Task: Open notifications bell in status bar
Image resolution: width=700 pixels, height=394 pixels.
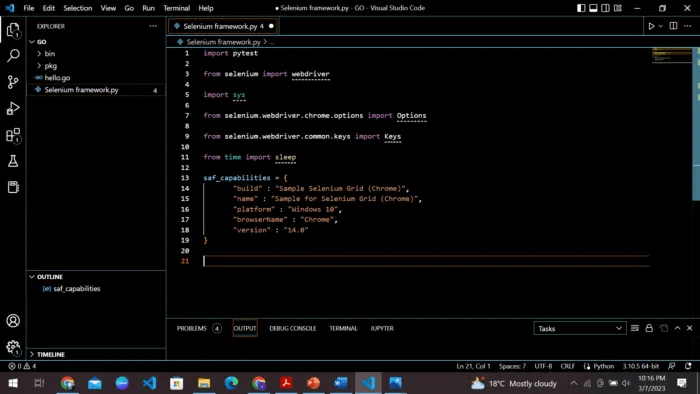Action: coord(688,366)
